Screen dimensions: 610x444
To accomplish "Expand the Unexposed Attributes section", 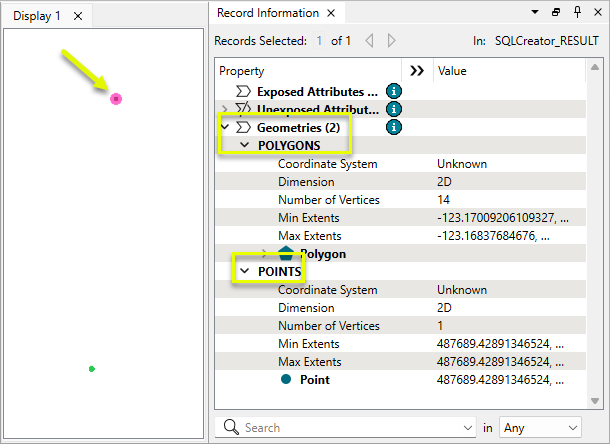I will coord(226,109).
